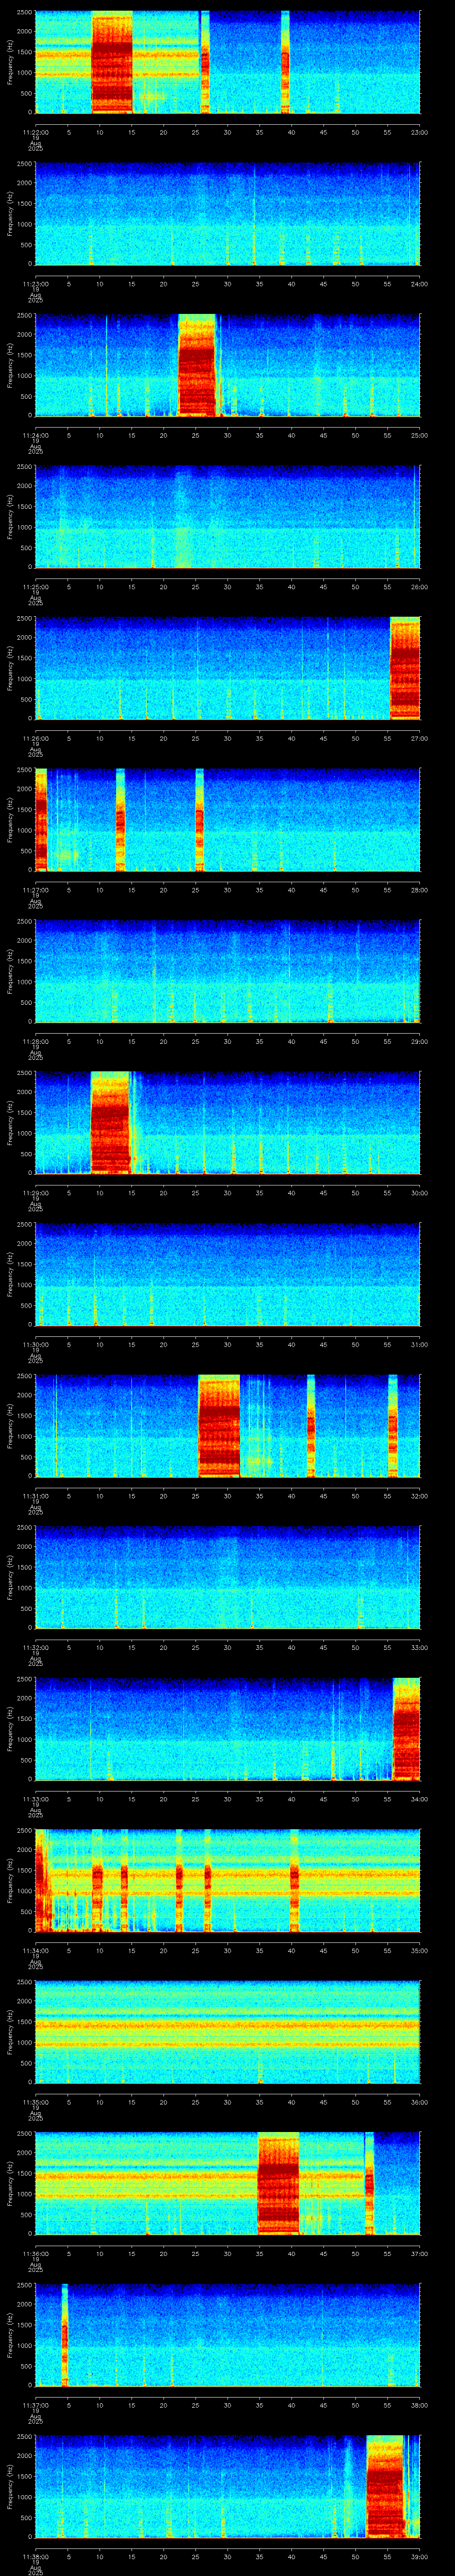Select the narrow burst near 55s in 11:31 spectrogram

tap(392, 1426)
